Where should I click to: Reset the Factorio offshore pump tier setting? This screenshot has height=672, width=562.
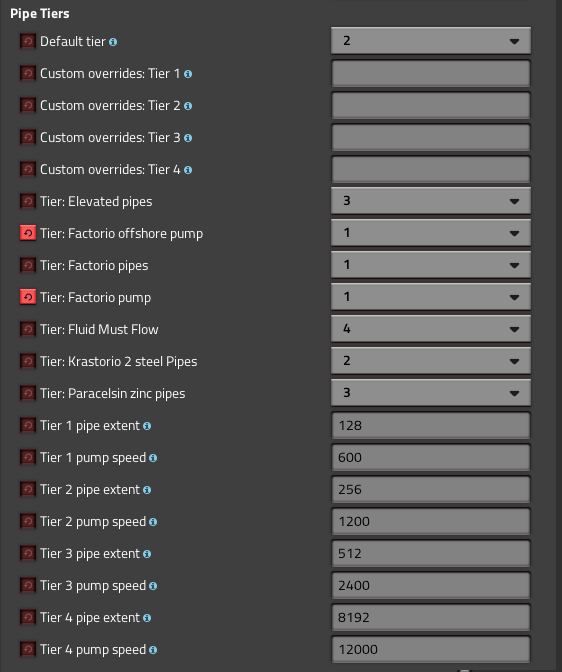coord(28,234)
